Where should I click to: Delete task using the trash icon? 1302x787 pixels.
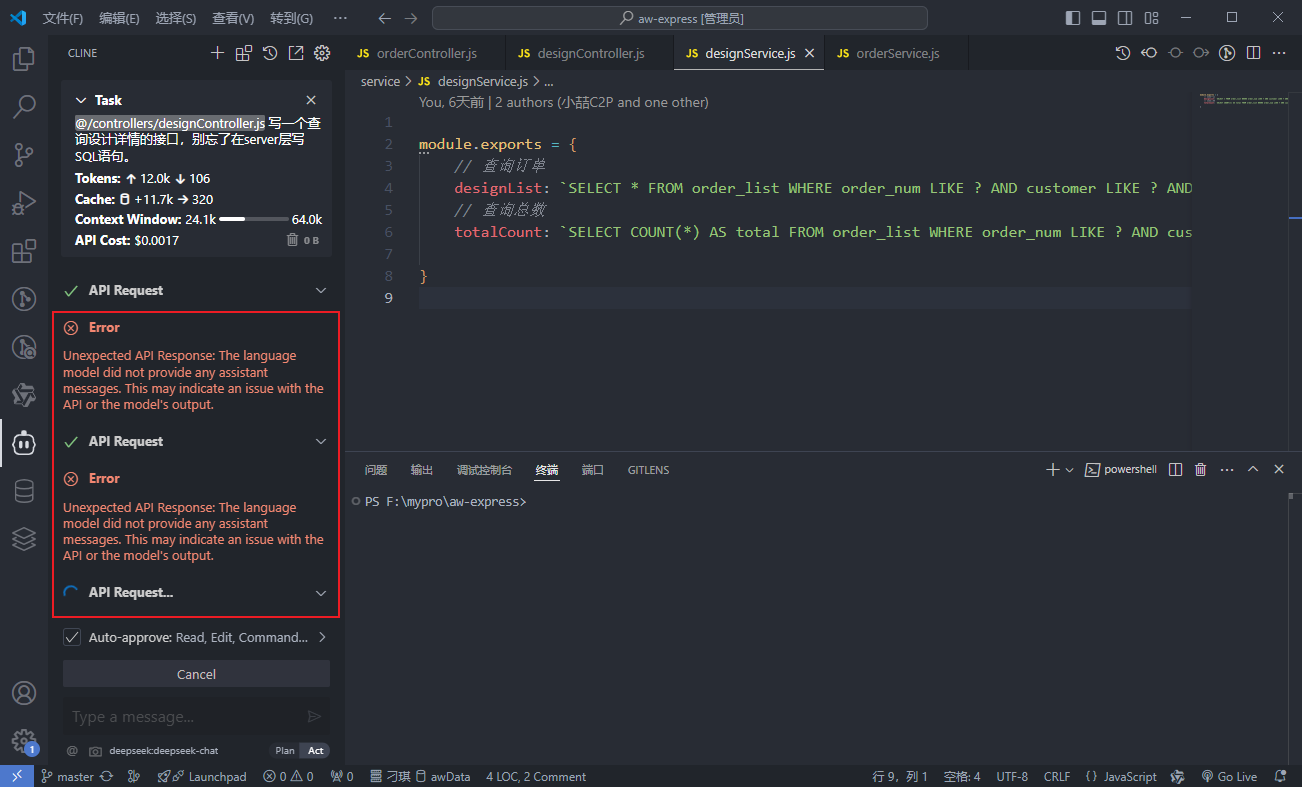(x=292, y=240)
